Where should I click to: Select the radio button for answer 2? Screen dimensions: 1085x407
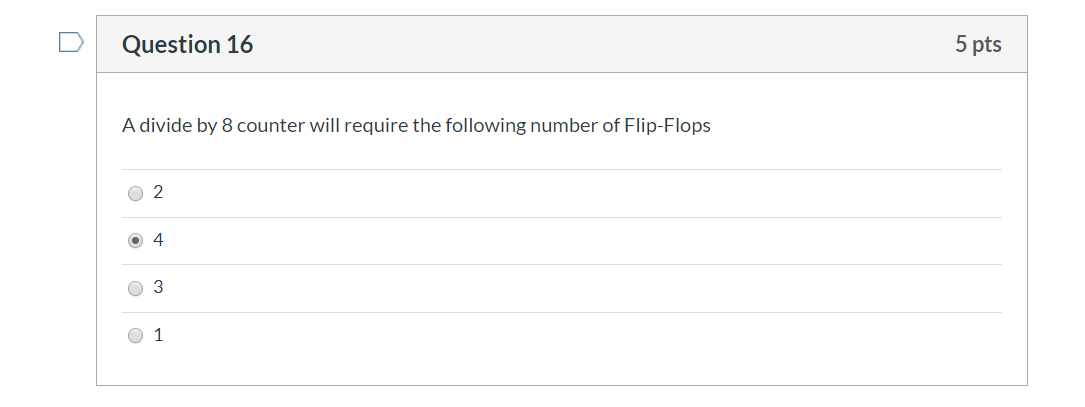pyautogui.click(x=136, y=193)
